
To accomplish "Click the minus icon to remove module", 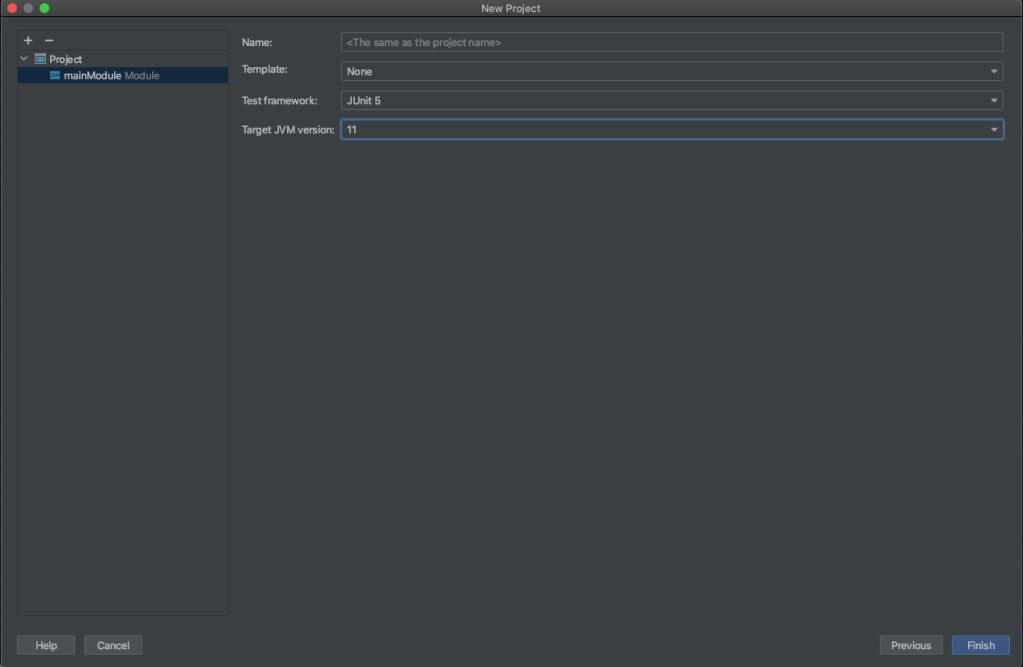I will click(x=49, y=41).
